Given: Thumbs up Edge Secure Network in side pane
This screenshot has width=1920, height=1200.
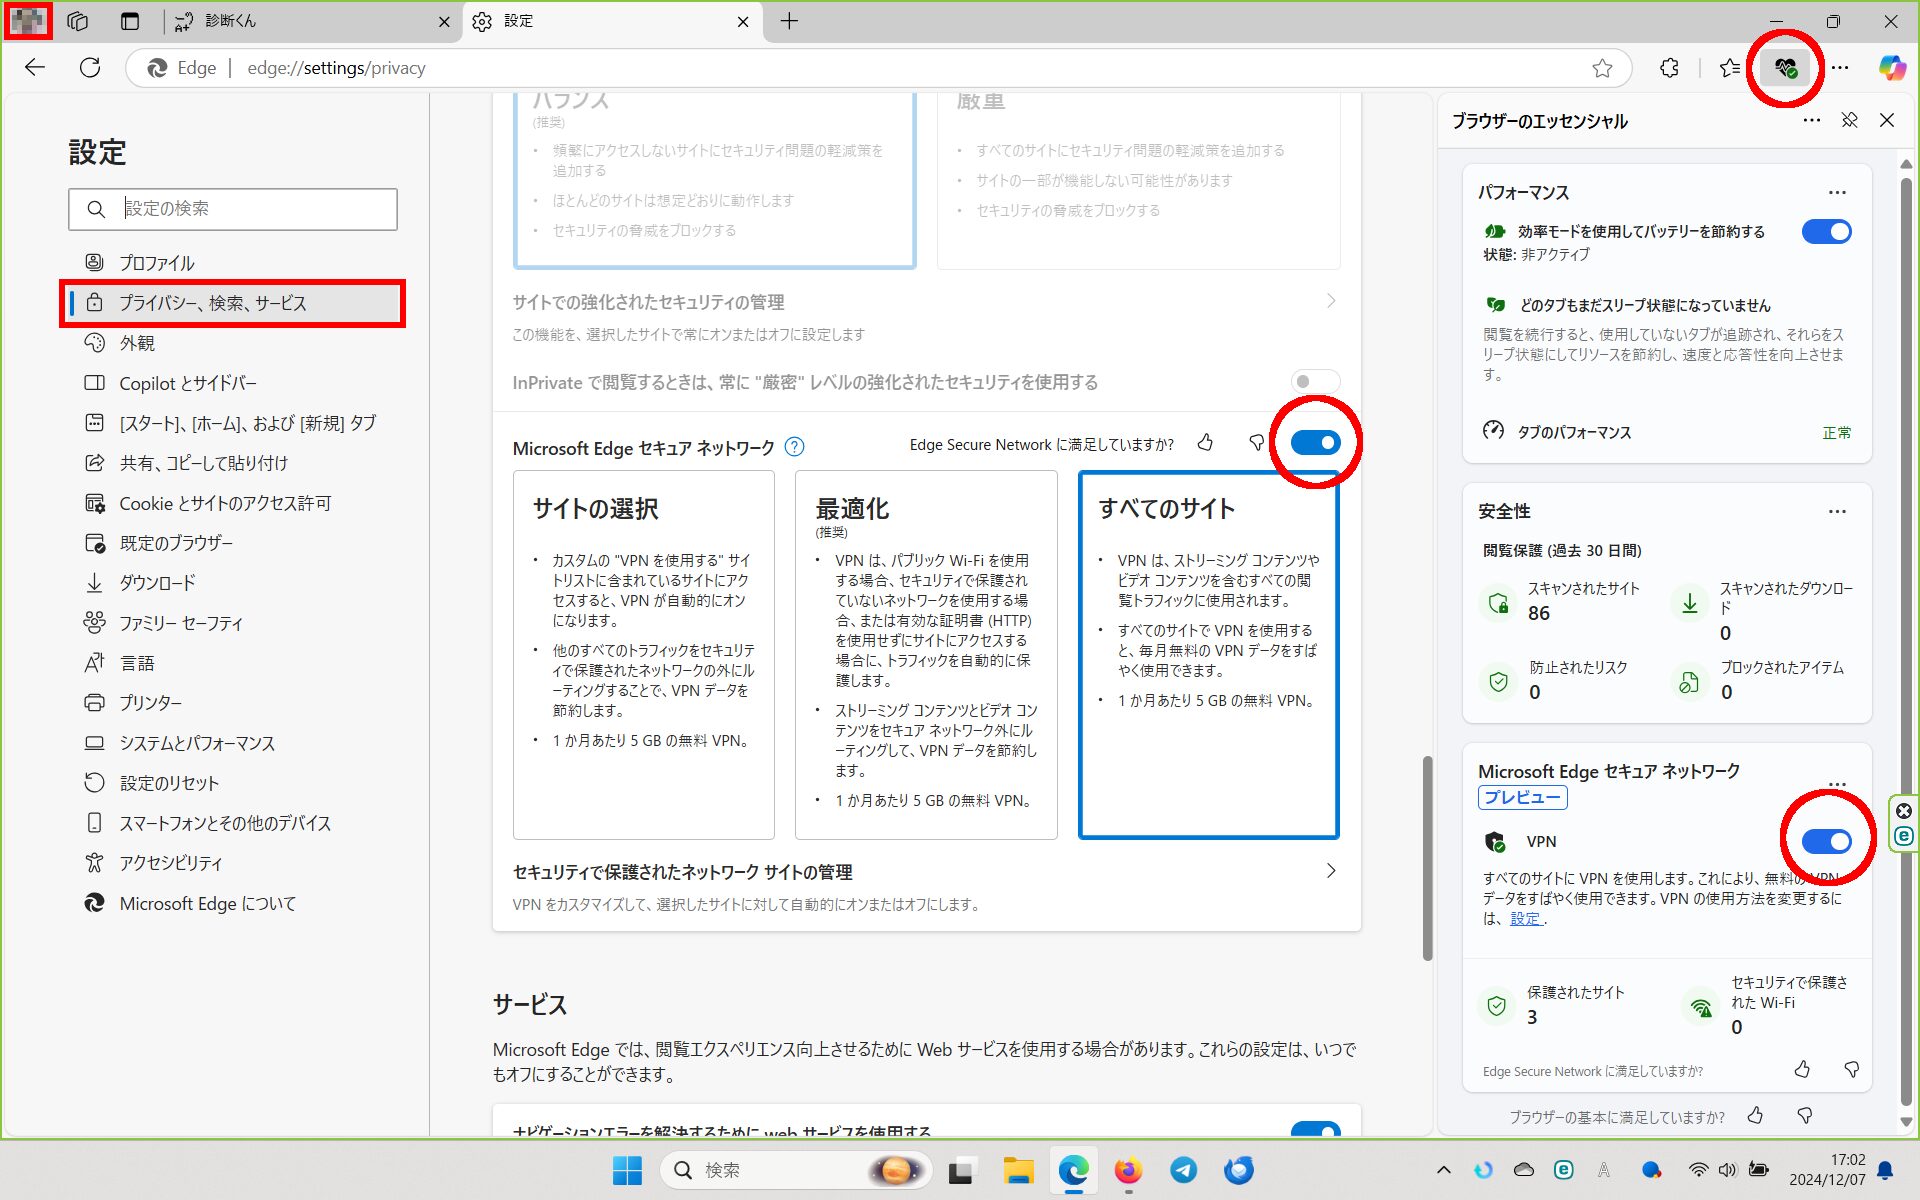Looking at the screenshot, I should [1802, 1070].
